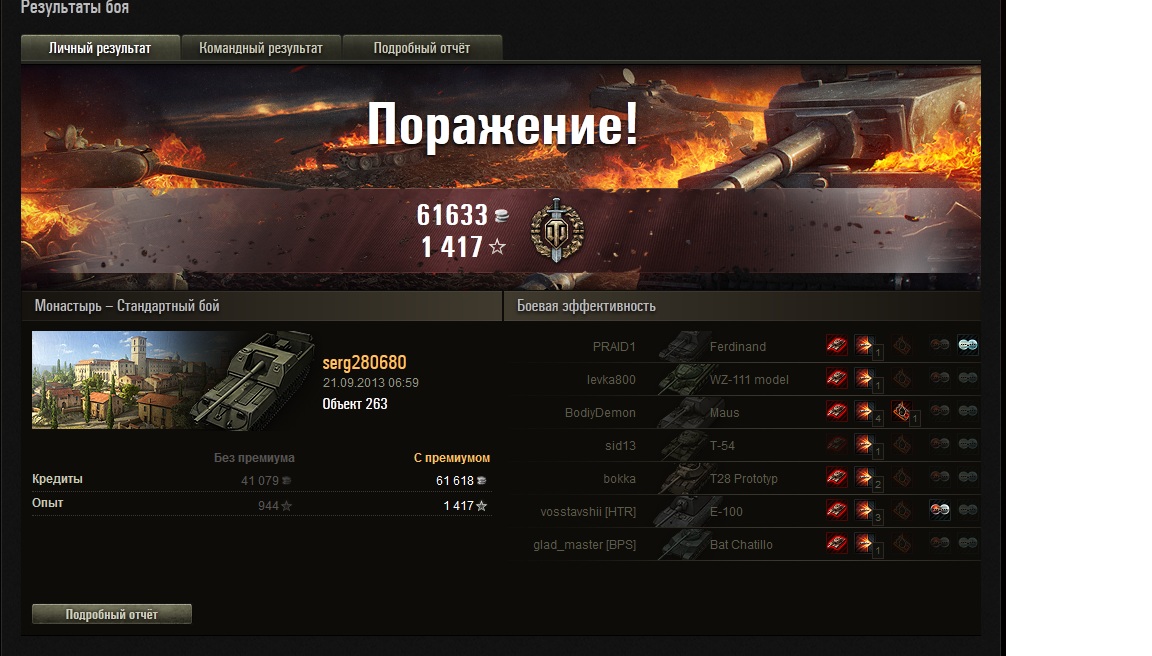Screen dimensions: 1152x656
Task: Switch to the Подробный отчёт tab
Action: pyautogui.click(x=422, y=48)
